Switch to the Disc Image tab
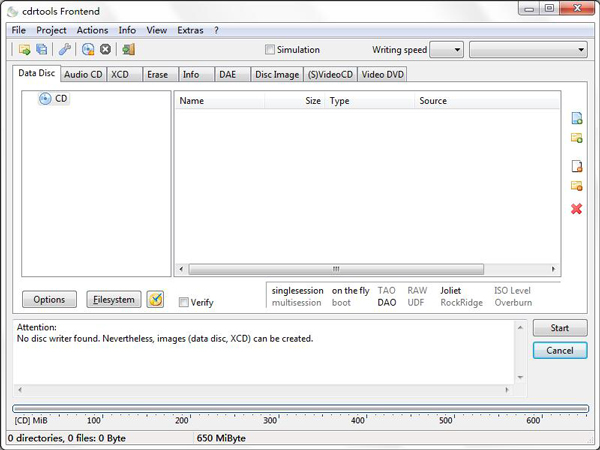 277,75
